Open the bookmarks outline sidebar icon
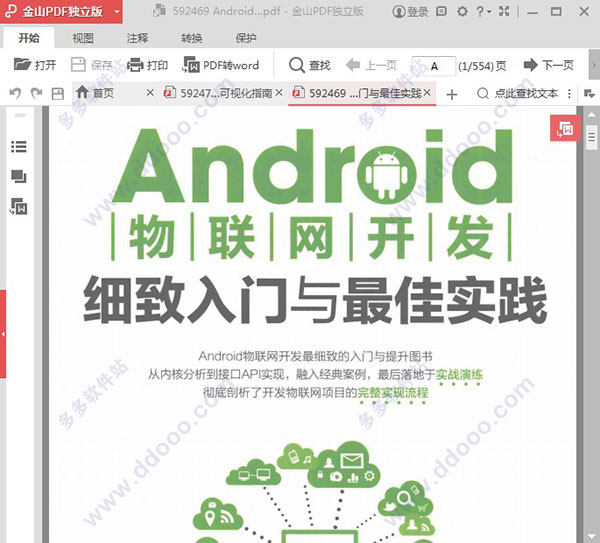 point(19,147)
